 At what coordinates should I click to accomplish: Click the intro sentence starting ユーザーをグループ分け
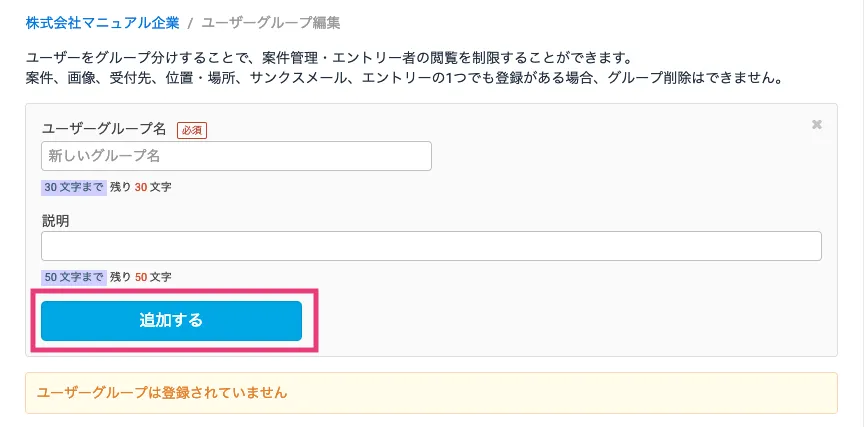330,57
